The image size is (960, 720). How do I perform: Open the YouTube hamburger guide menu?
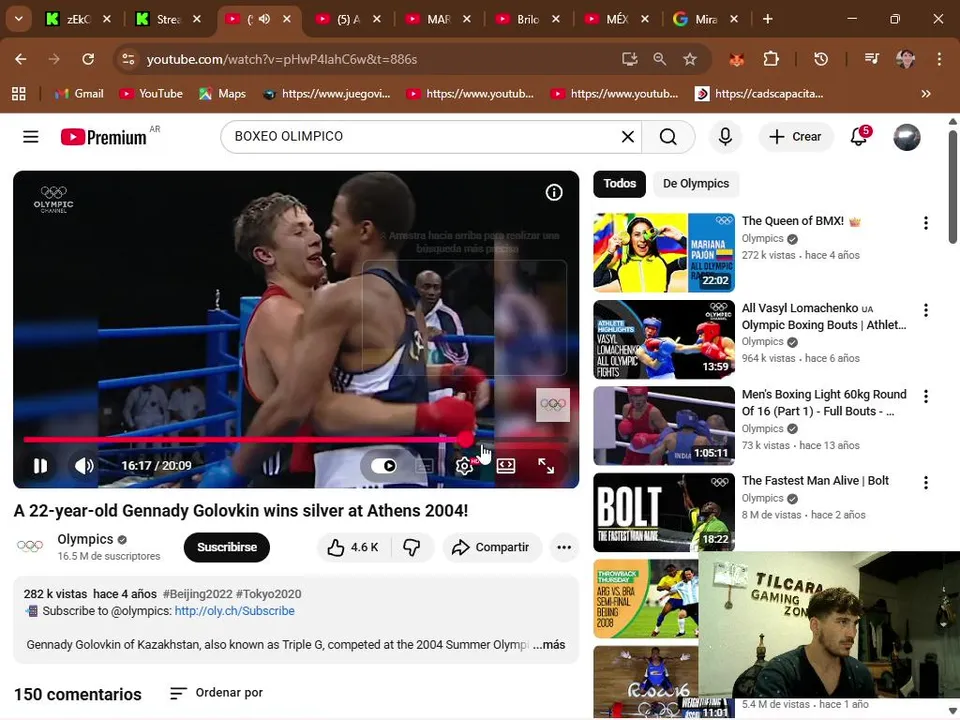pyautogui.click(x=31, y=137)
